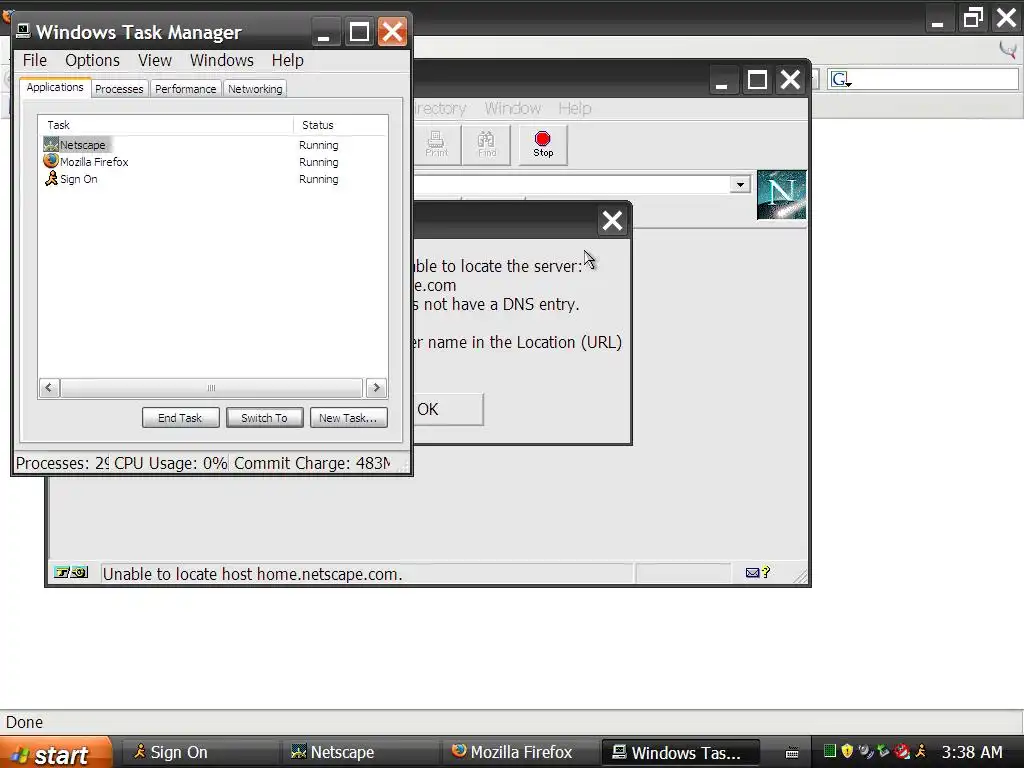
Task: Select the Sign On task row
Action: (x=215, y=179)
